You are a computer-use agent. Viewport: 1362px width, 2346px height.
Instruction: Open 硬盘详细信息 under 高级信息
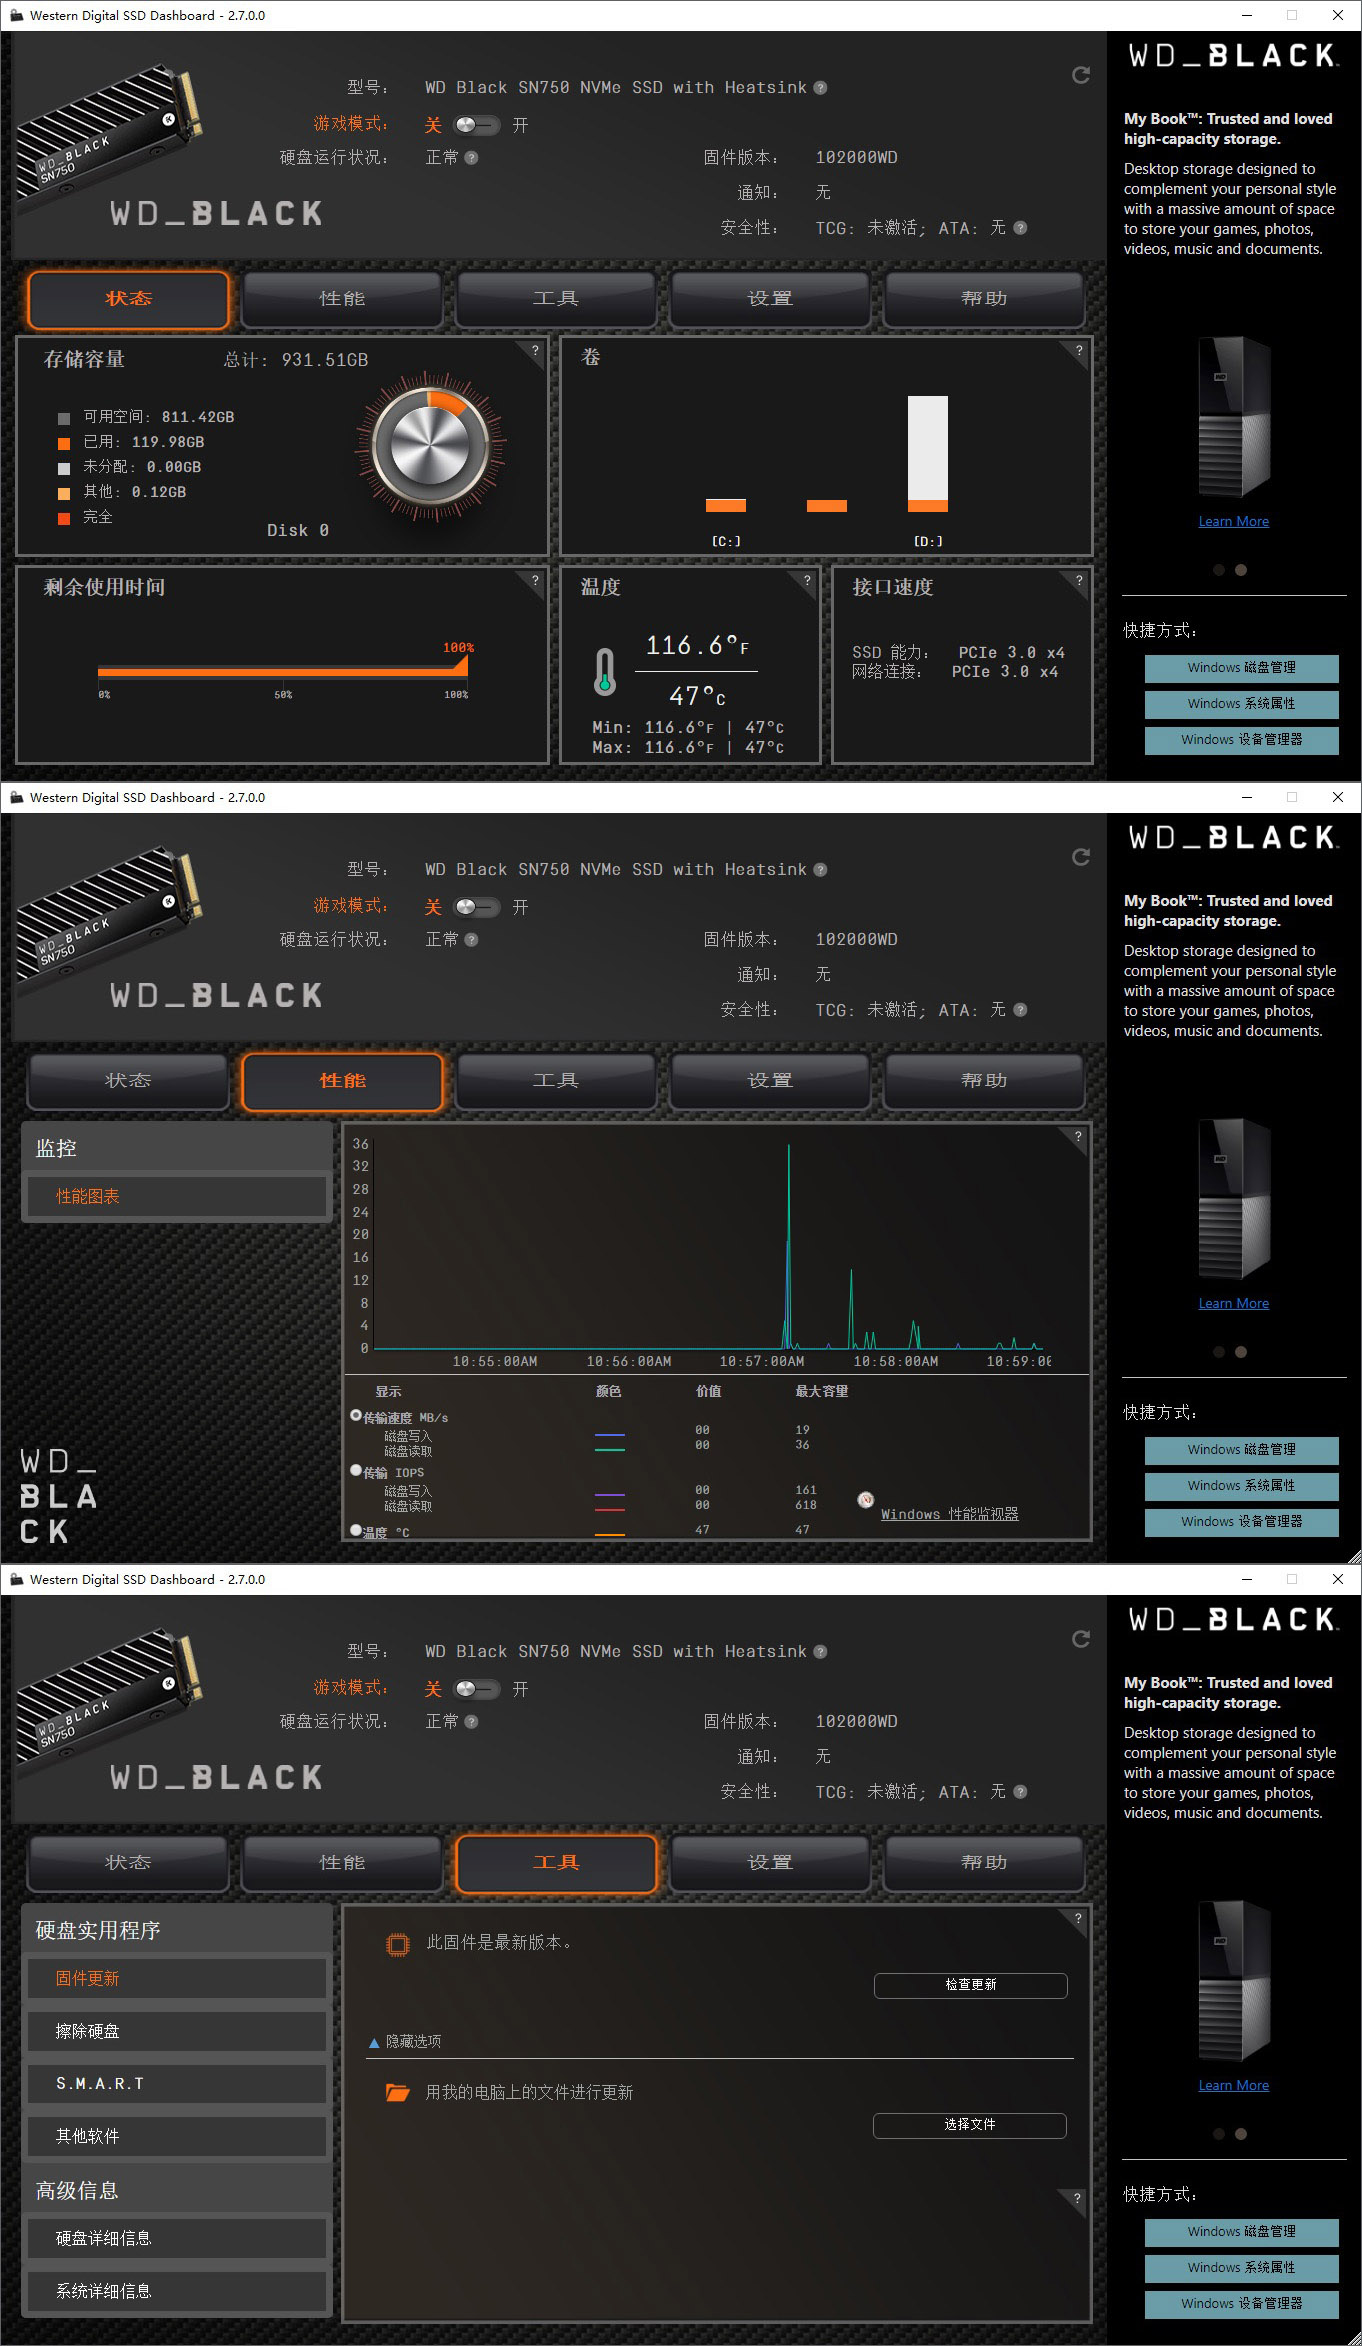point(177,2238)
